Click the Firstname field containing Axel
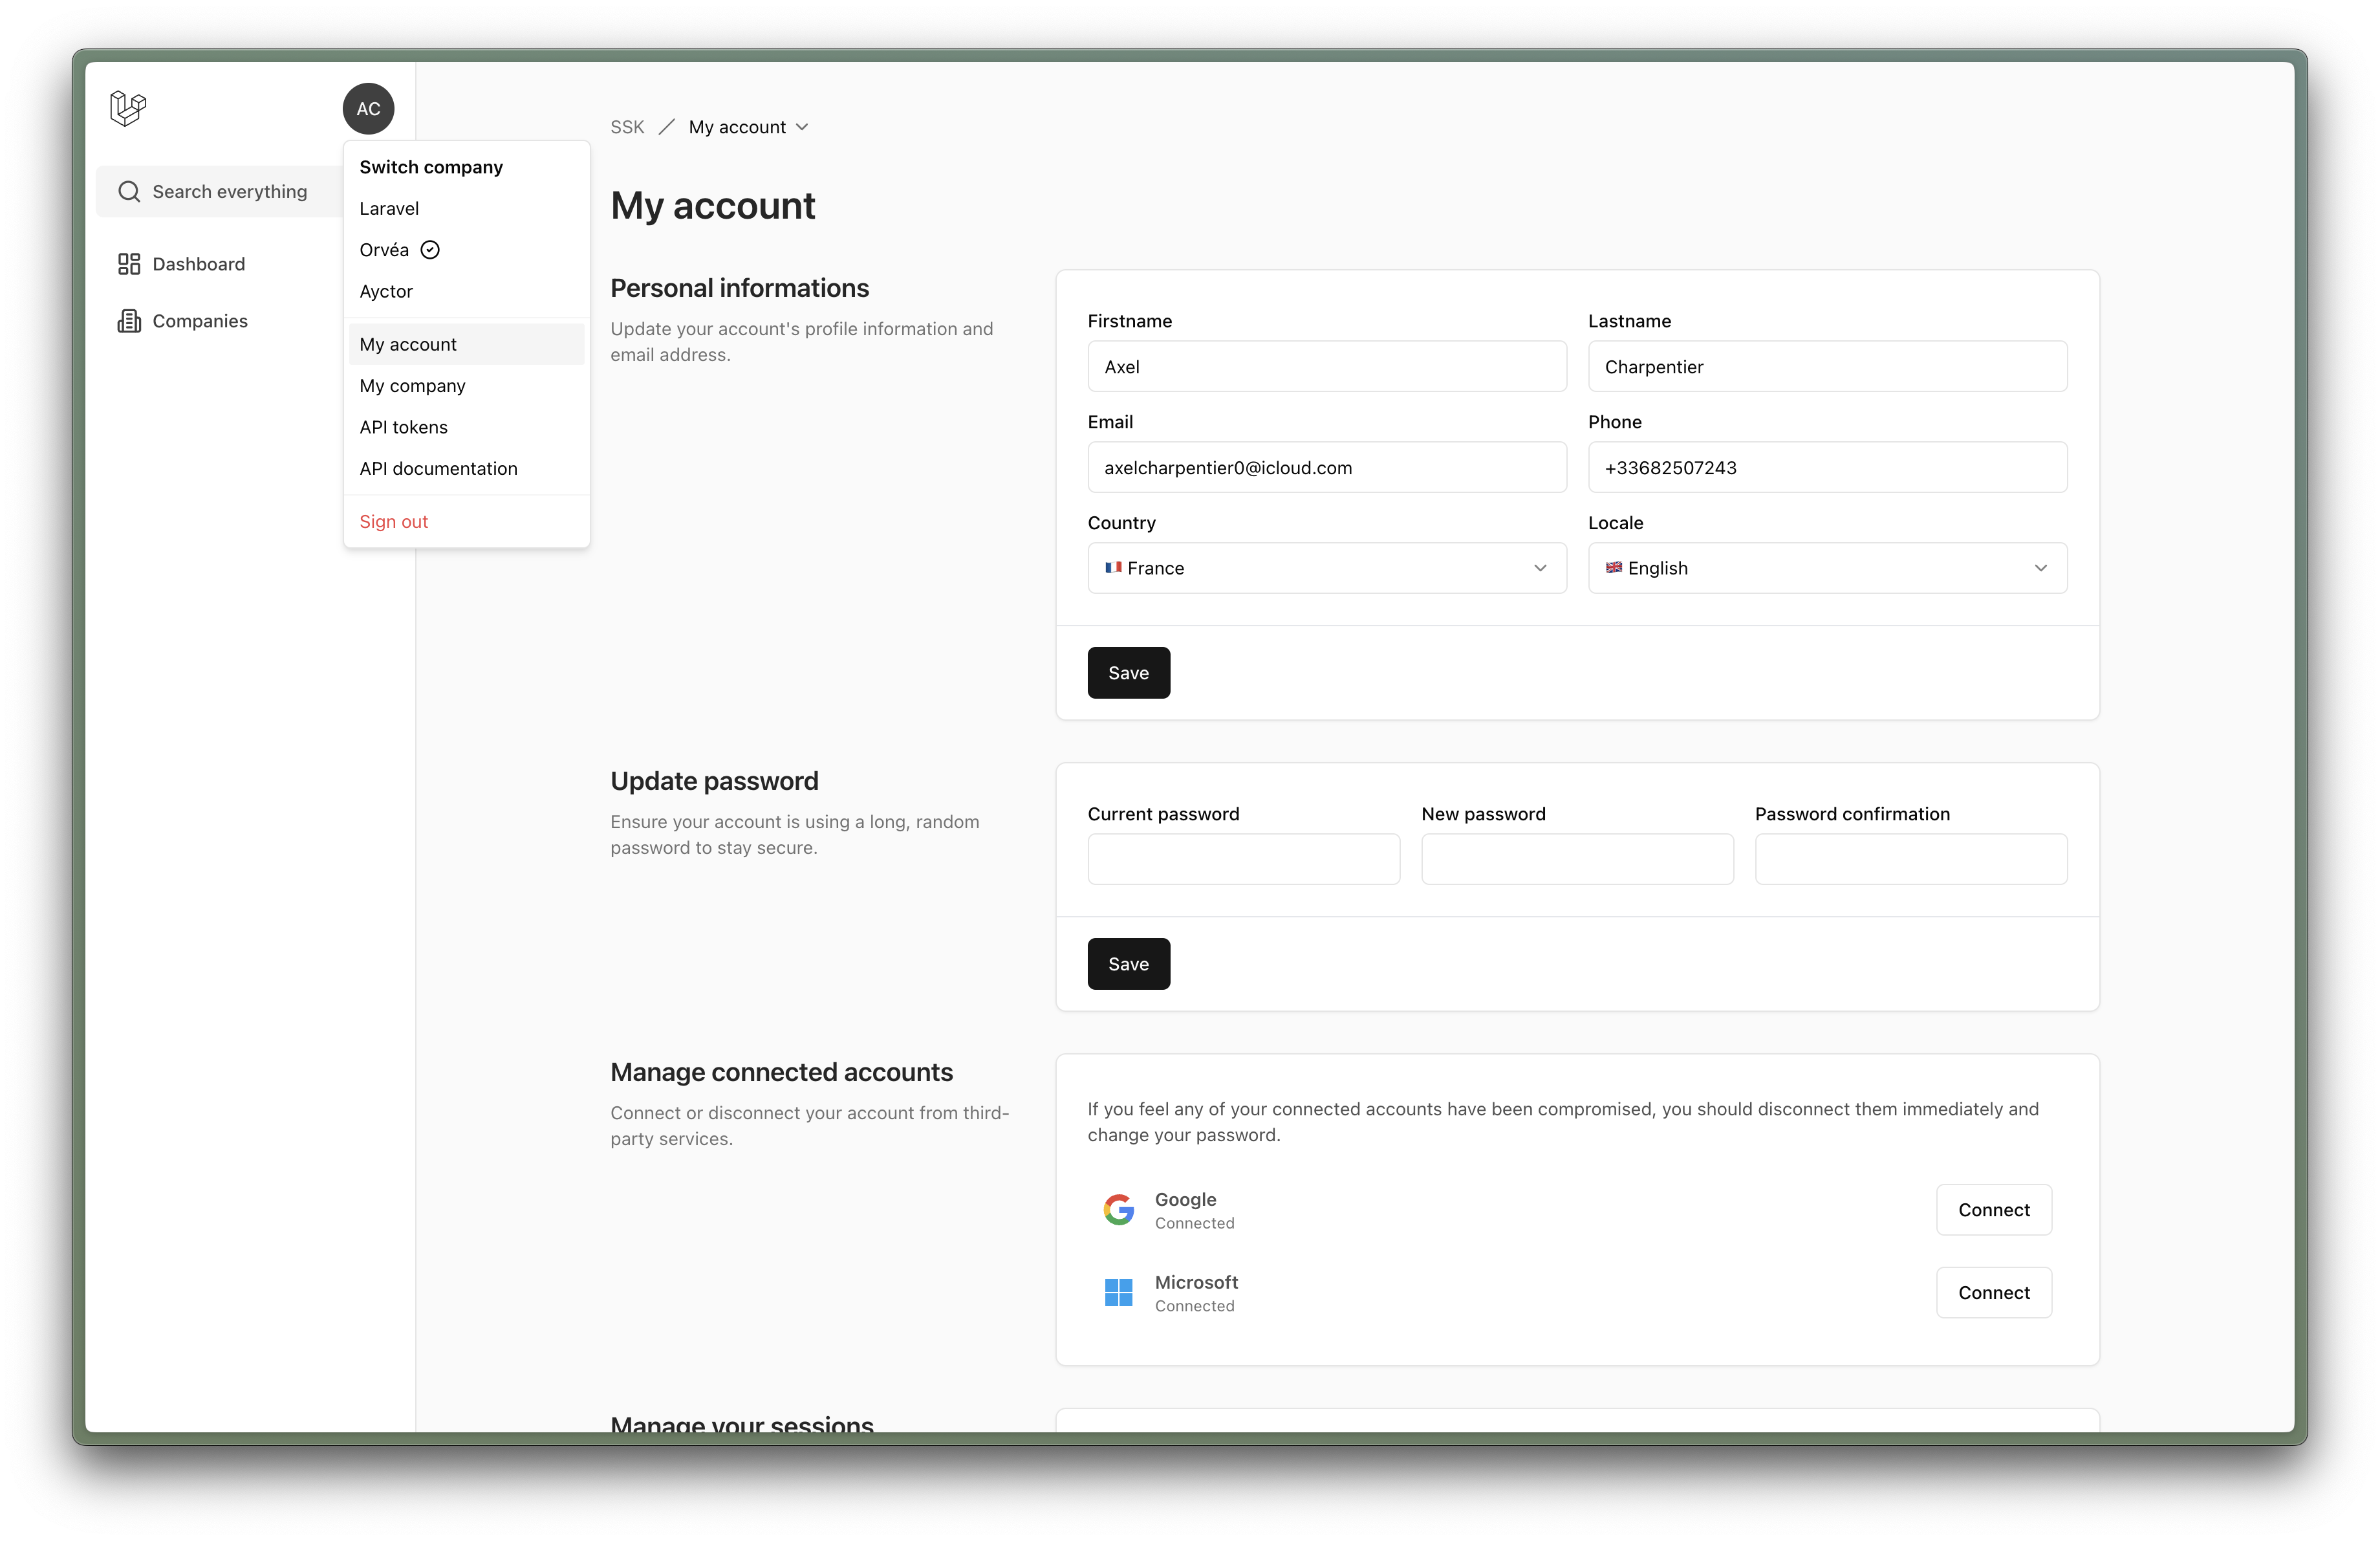The image size is (2380, 1541). click(x=1327, y=367)
